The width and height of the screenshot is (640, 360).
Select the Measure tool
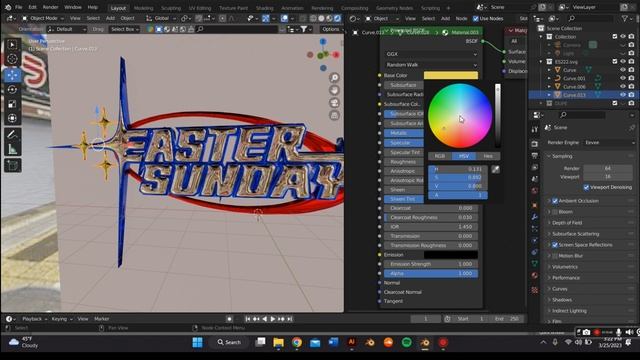pyautogui.click(x=12, y=149)
